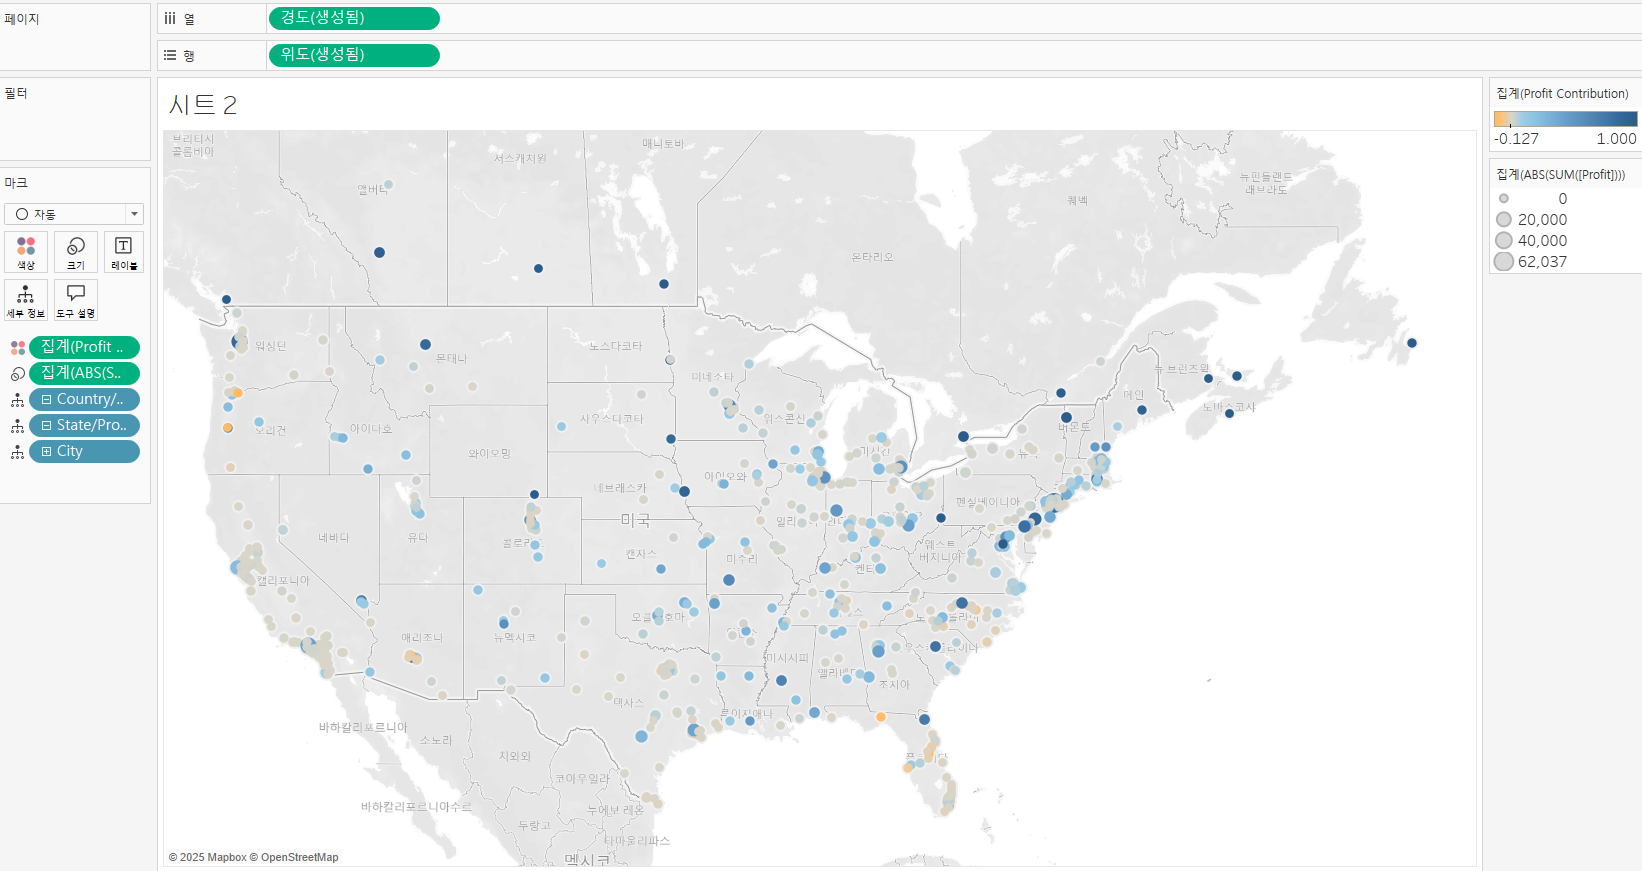This screenshot has width=1642, height=871.
Task: Open the 레이블 (Label) marks card
Action: 124,252
